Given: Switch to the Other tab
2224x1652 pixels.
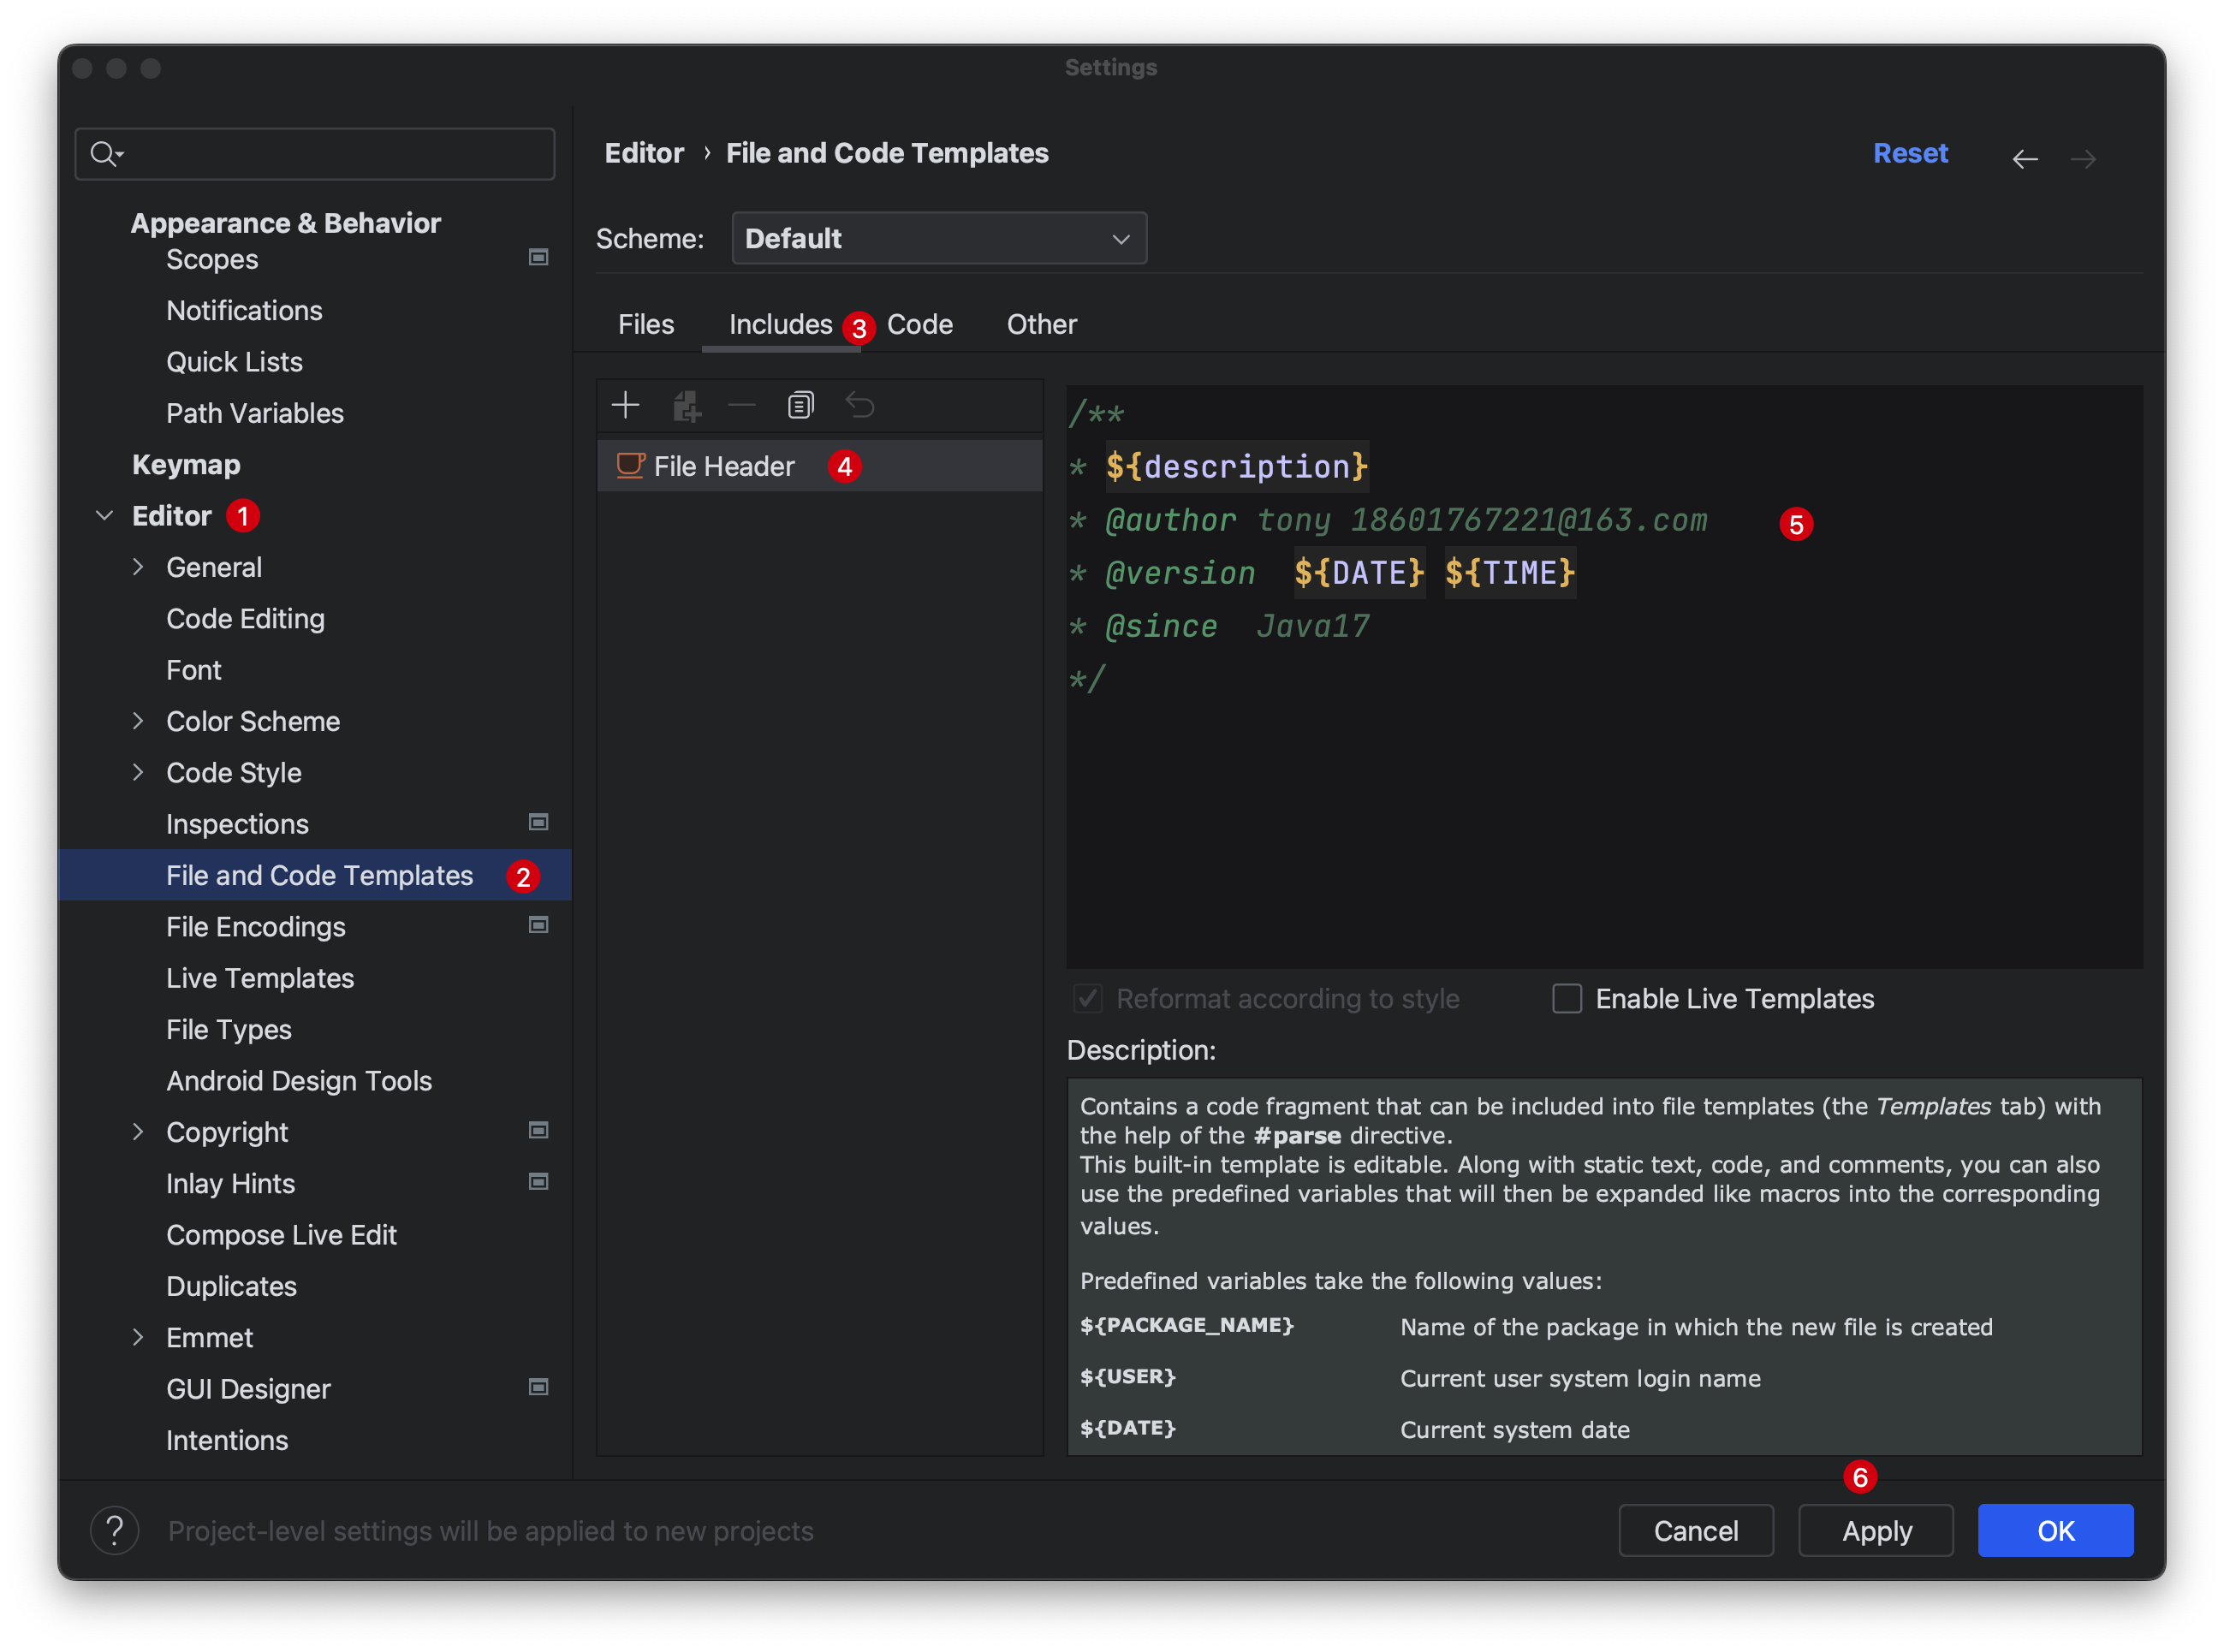Looking at the screenshot, I should pos(1041,324).
